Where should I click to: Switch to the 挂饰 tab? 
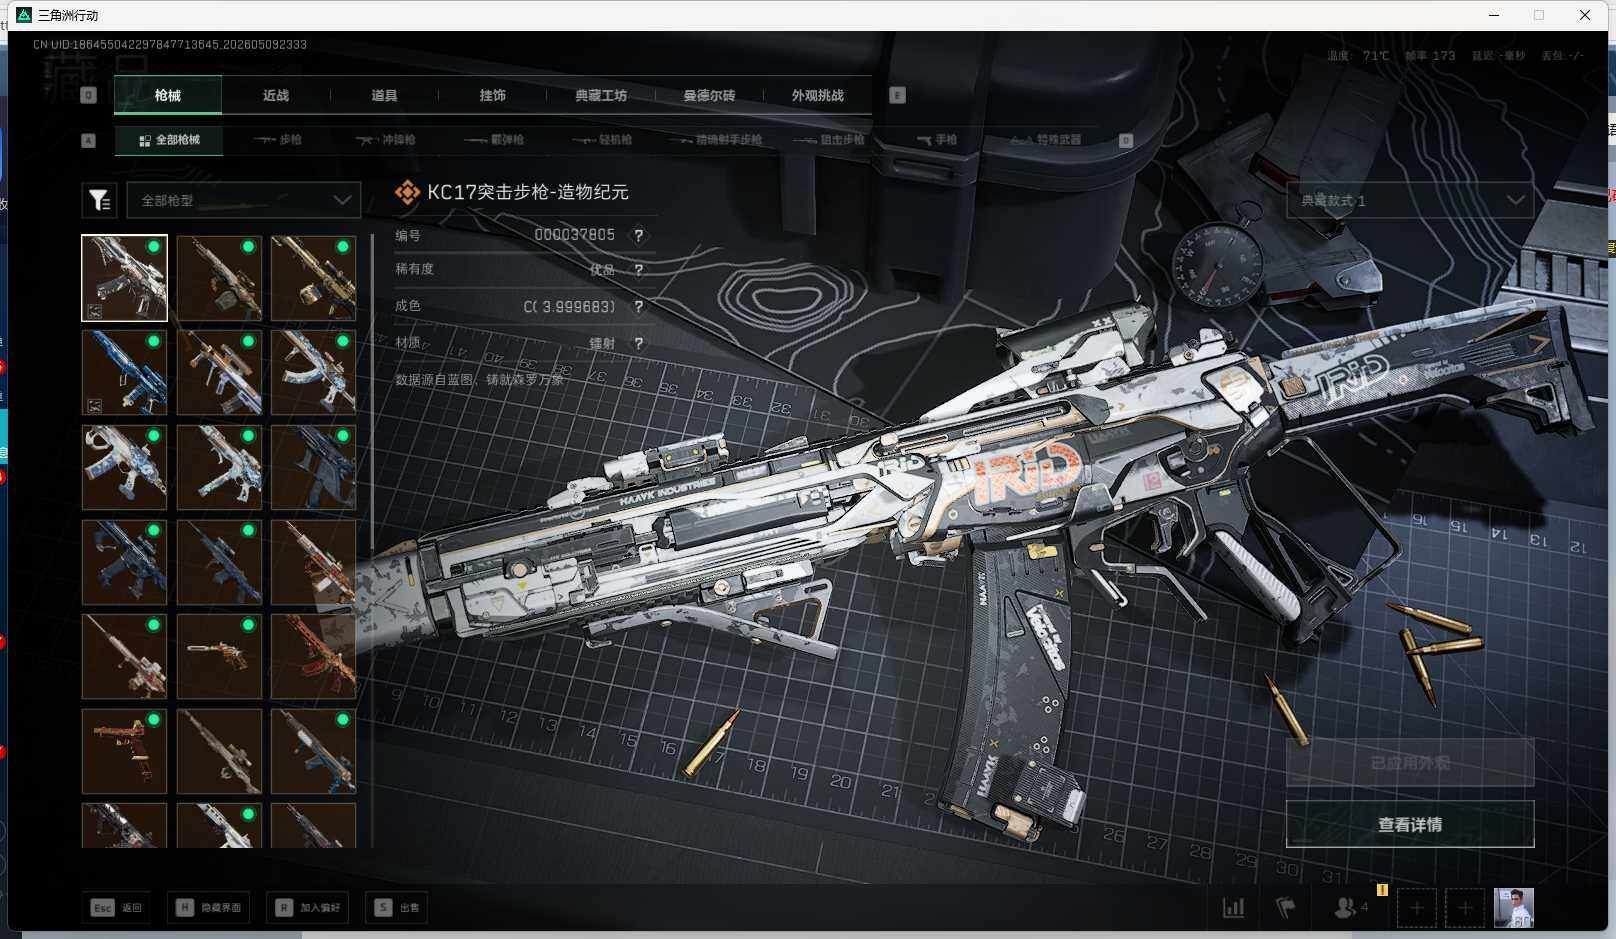click(x=492, y=95)
